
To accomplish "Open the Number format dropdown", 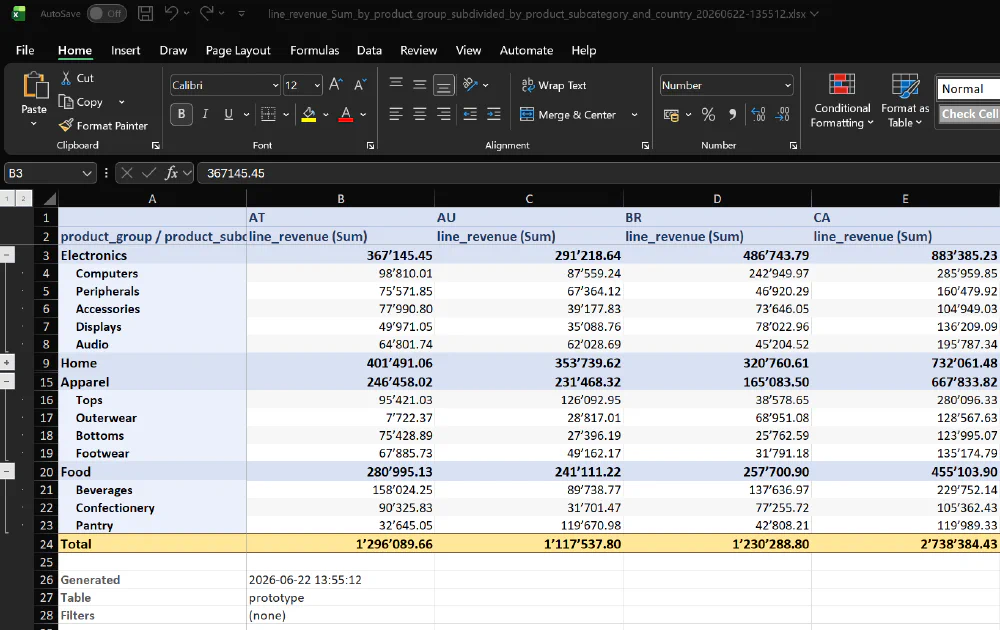I will pos(788,85).
